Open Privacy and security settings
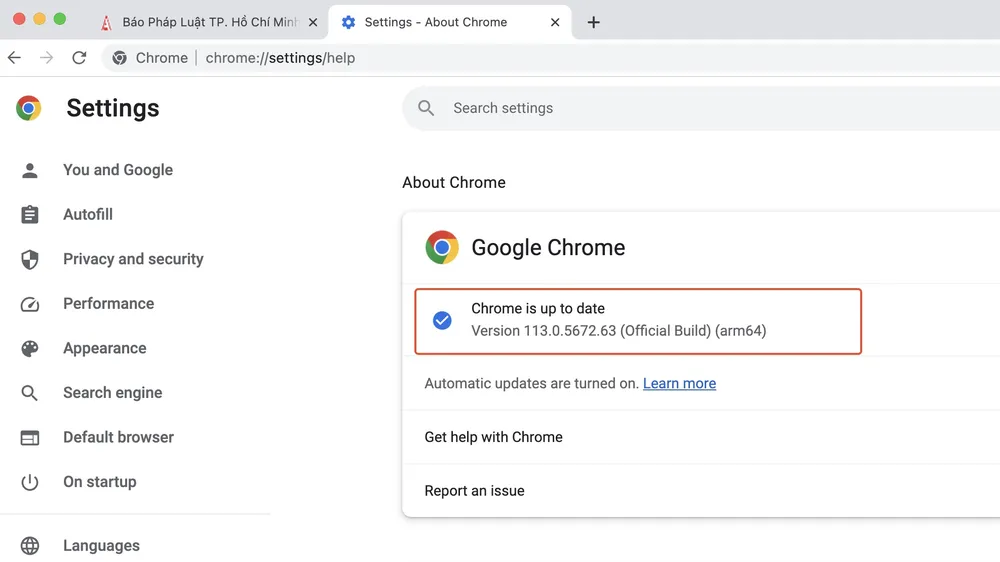The width and height of the screenshot is (1000, 562). (133, 259)
